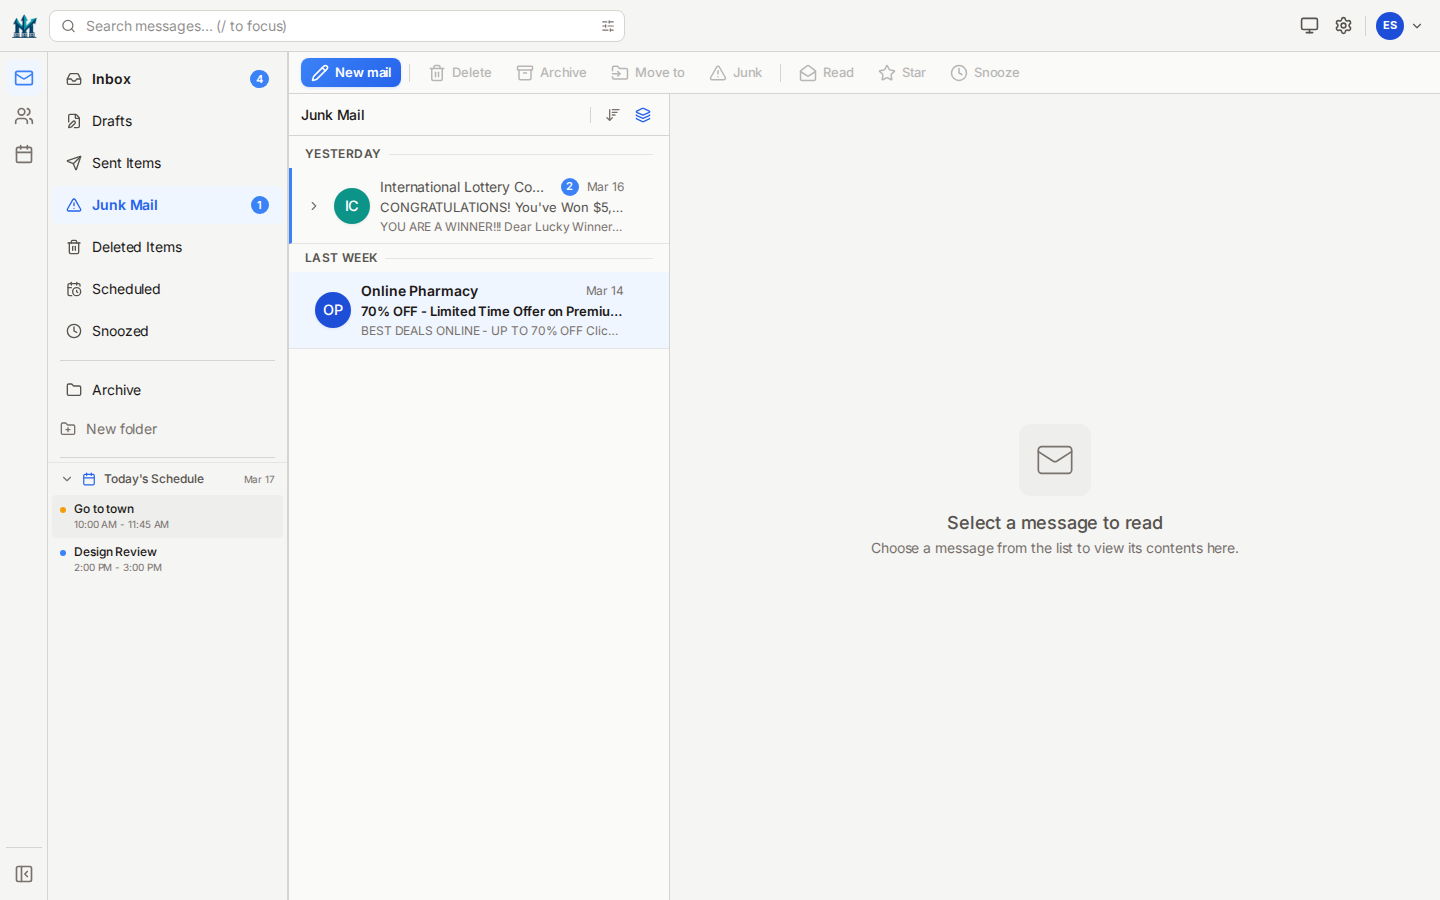The width and height of the screenshot is (1440, 900).
Task: Select the Sent Items folder
Action: click(x=126, y=163)
